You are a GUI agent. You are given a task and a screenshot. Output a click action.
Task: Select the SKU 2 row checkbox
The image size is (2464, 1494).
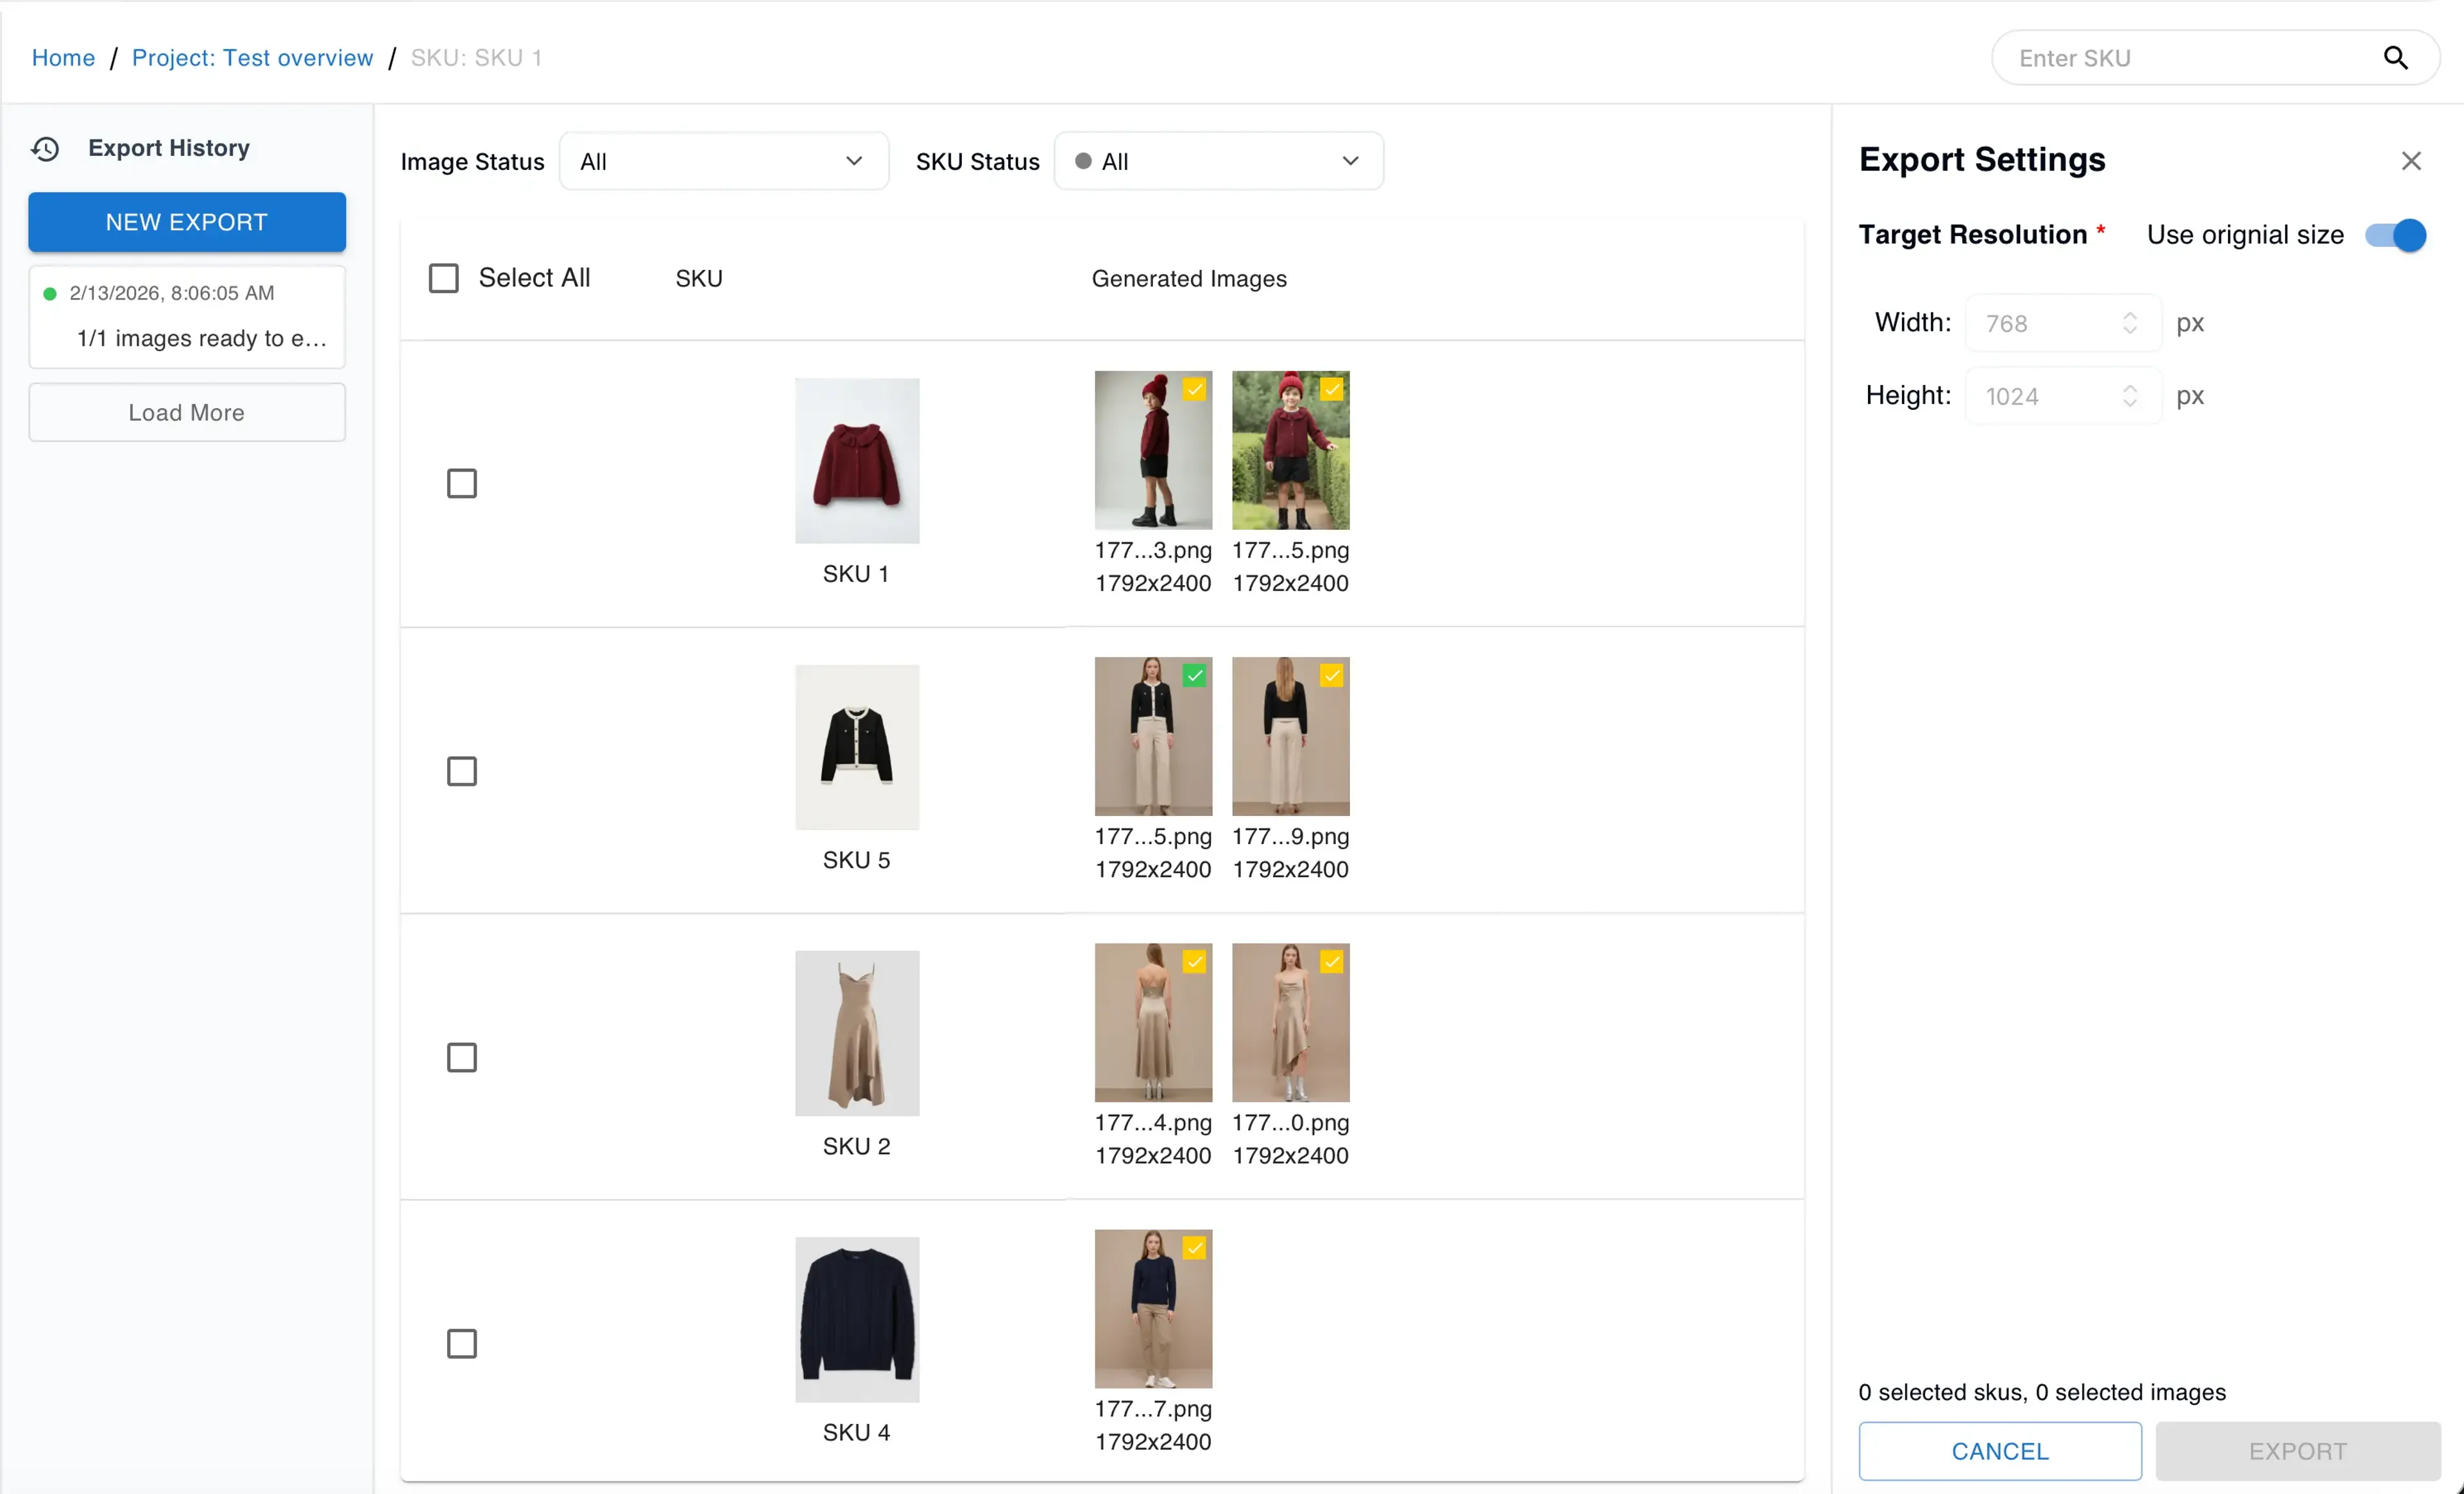pos(462,1057)
